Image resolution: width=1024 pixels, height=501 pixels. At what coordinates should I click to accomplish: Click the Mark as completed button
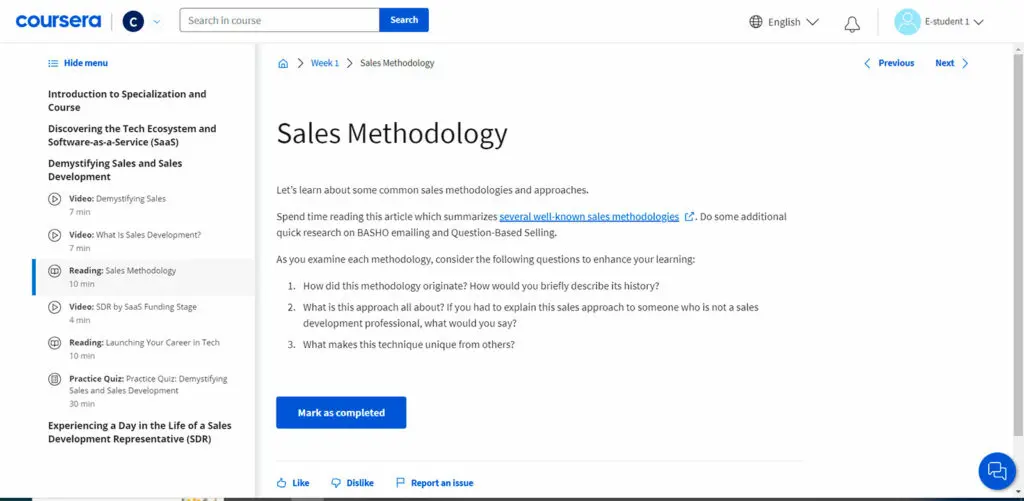click(x=341, y=412)
